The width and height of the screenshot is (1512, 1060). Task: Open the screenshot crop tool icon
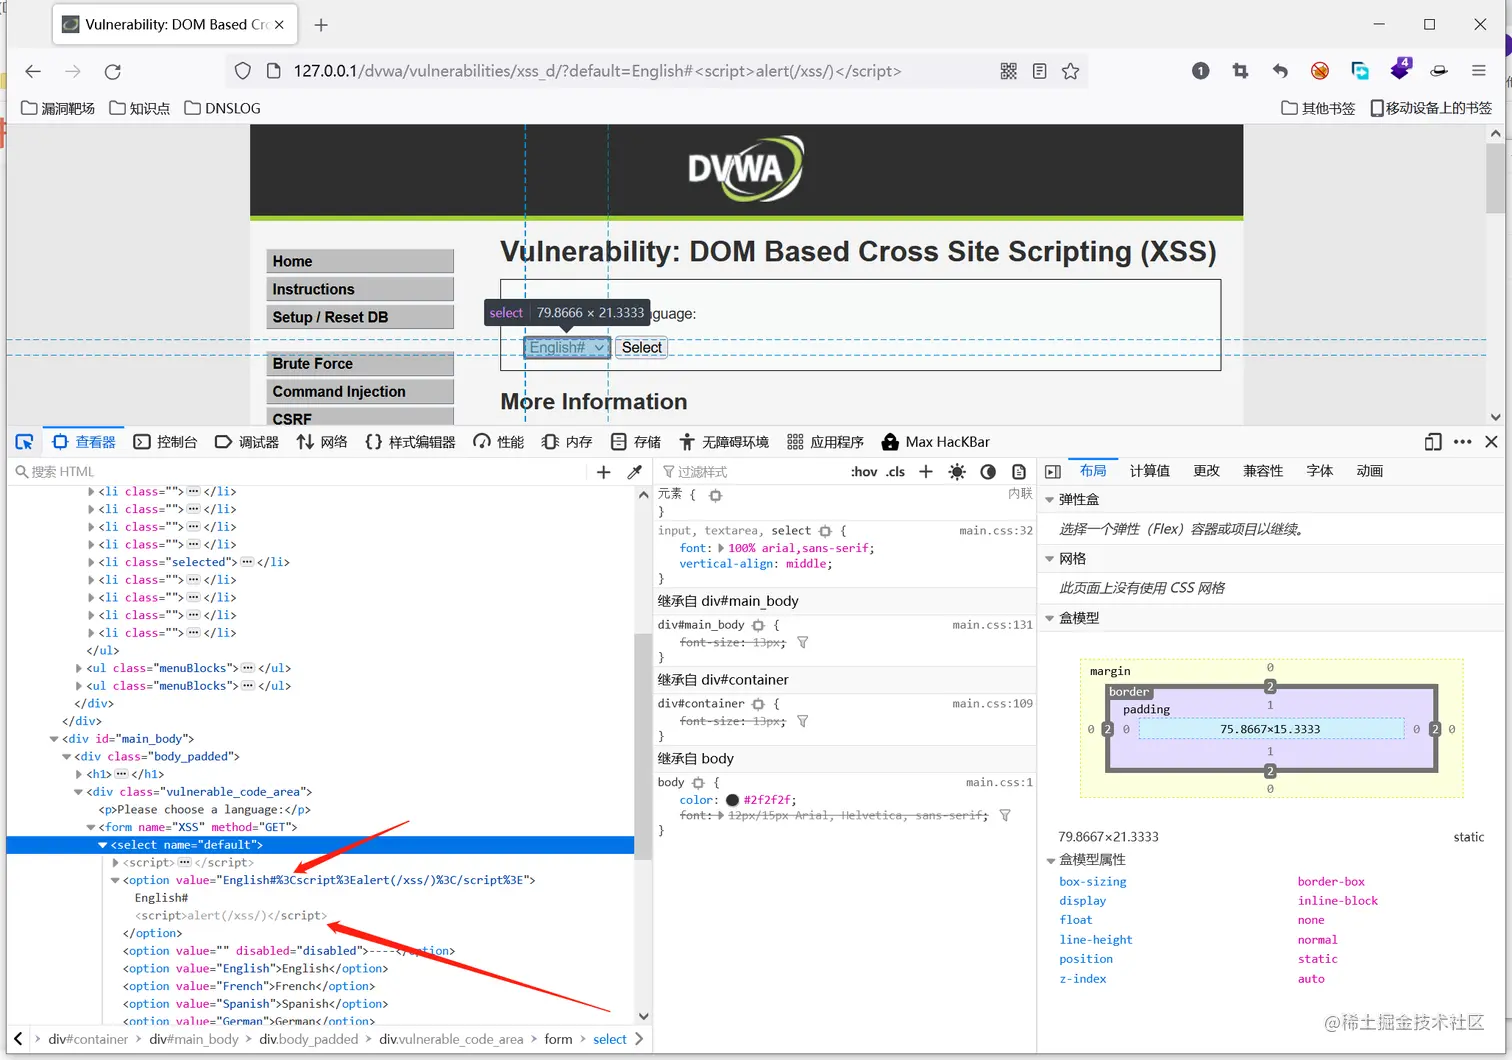tap(1240, 71)
